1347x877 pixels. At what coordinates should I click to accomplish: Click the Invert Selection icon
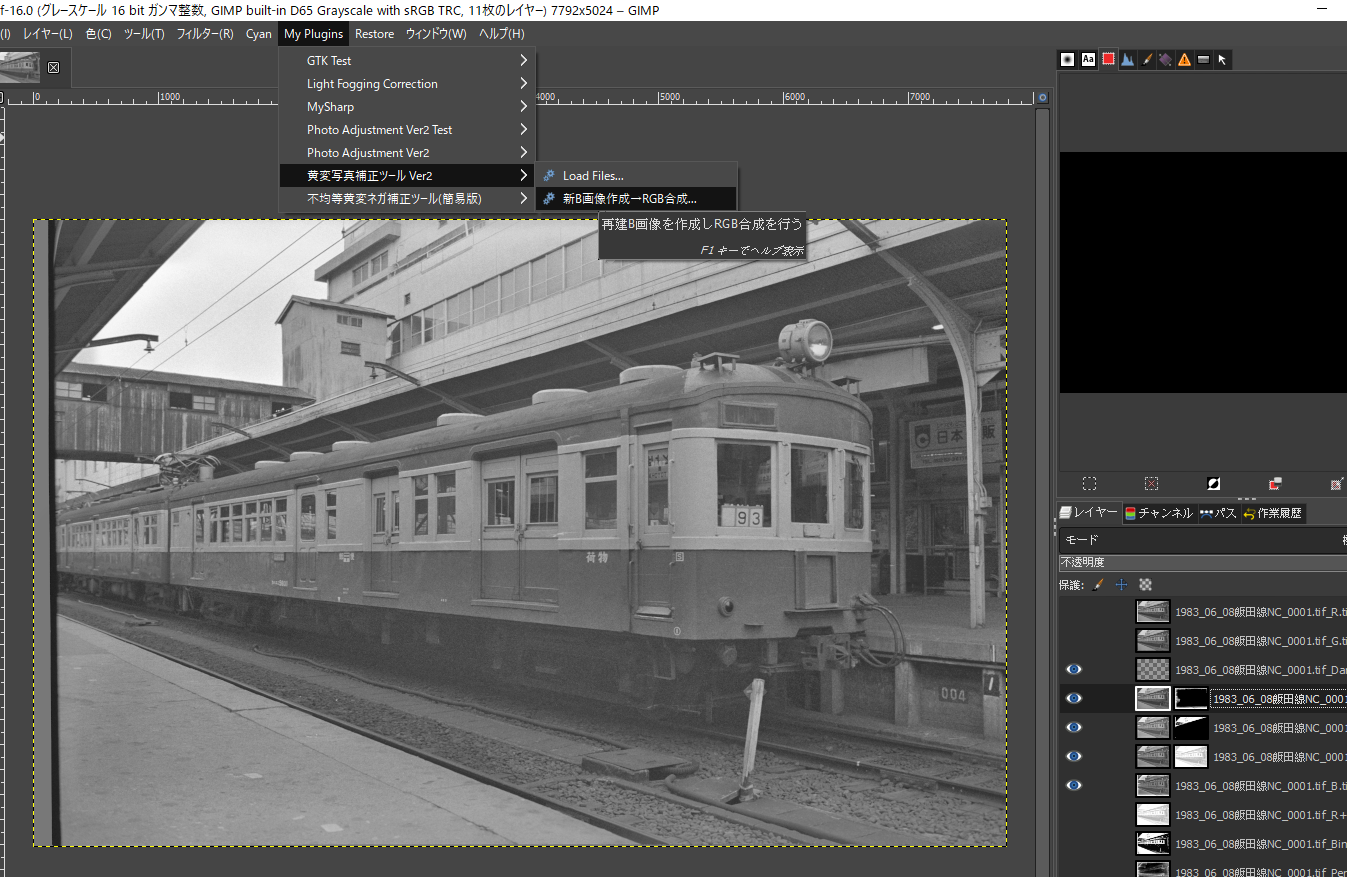(1213, 484)
